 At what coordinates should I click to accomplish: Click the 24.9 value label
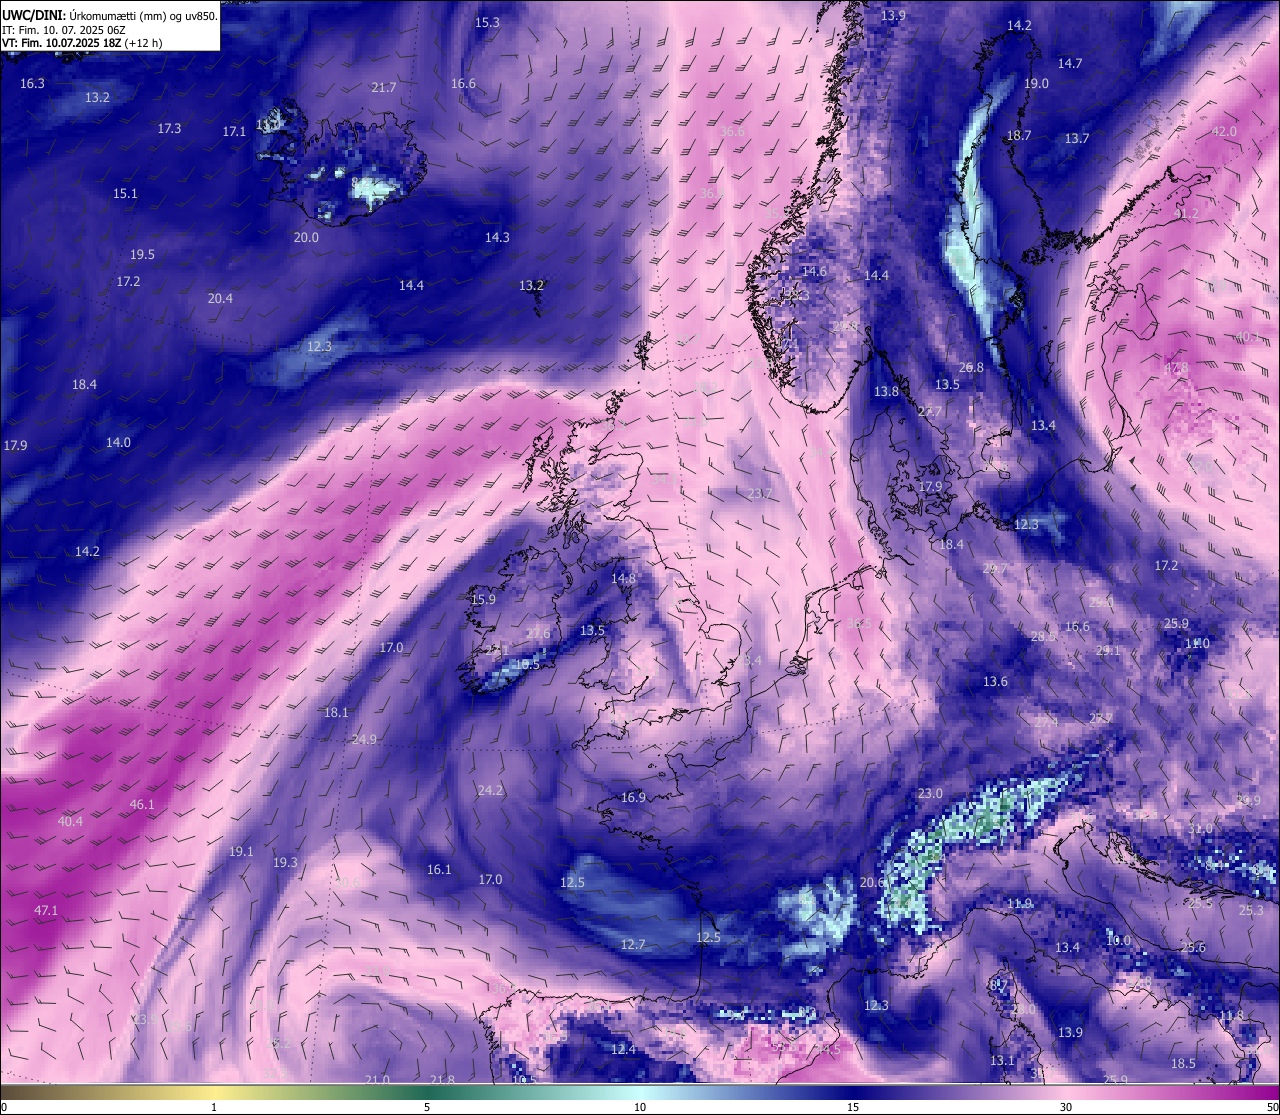pyautogui.click(x=364, y=740)
